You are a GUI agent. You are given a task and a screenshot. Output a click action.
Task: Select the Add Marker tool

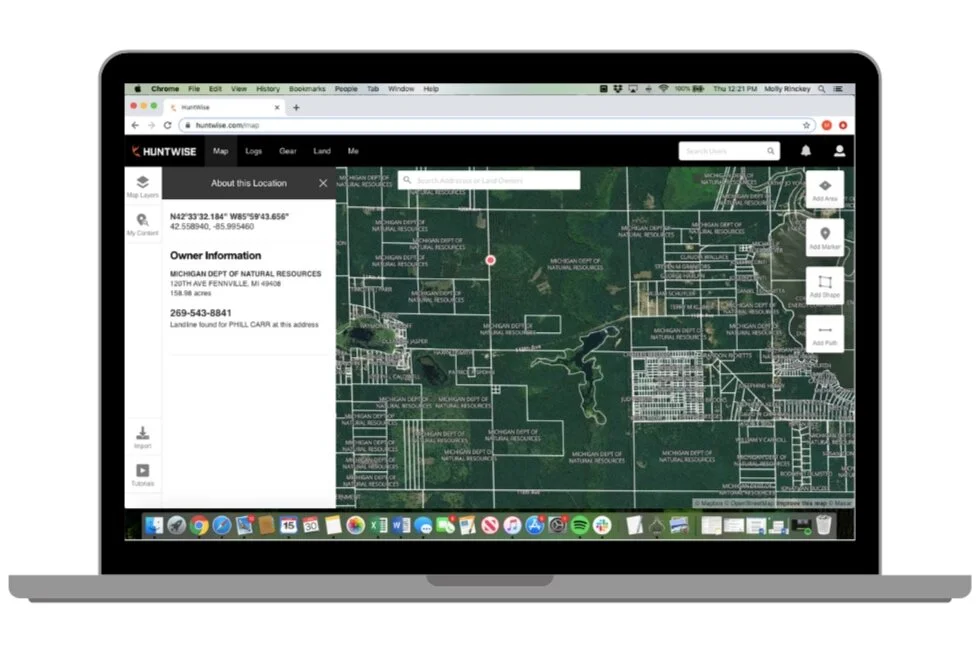point(824,238)
